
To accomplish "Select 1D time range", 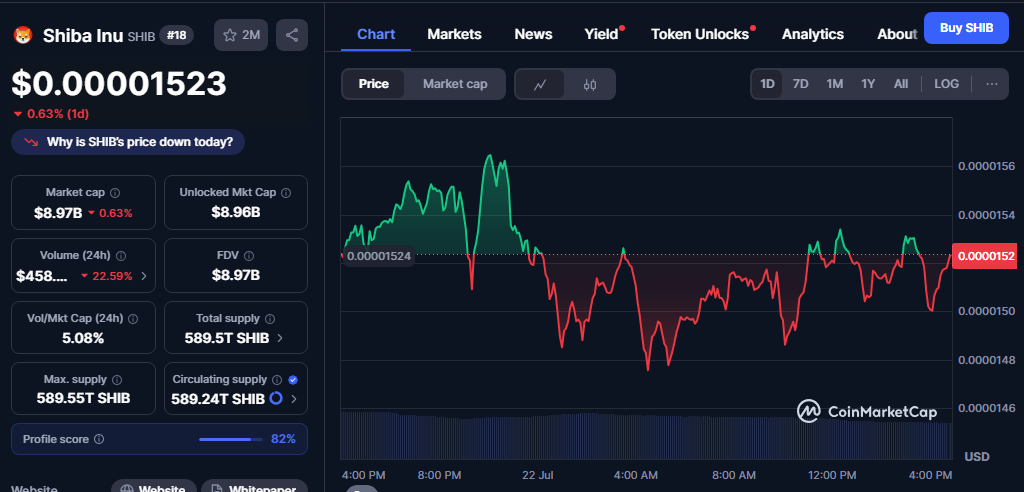I will tap(767, 84).
